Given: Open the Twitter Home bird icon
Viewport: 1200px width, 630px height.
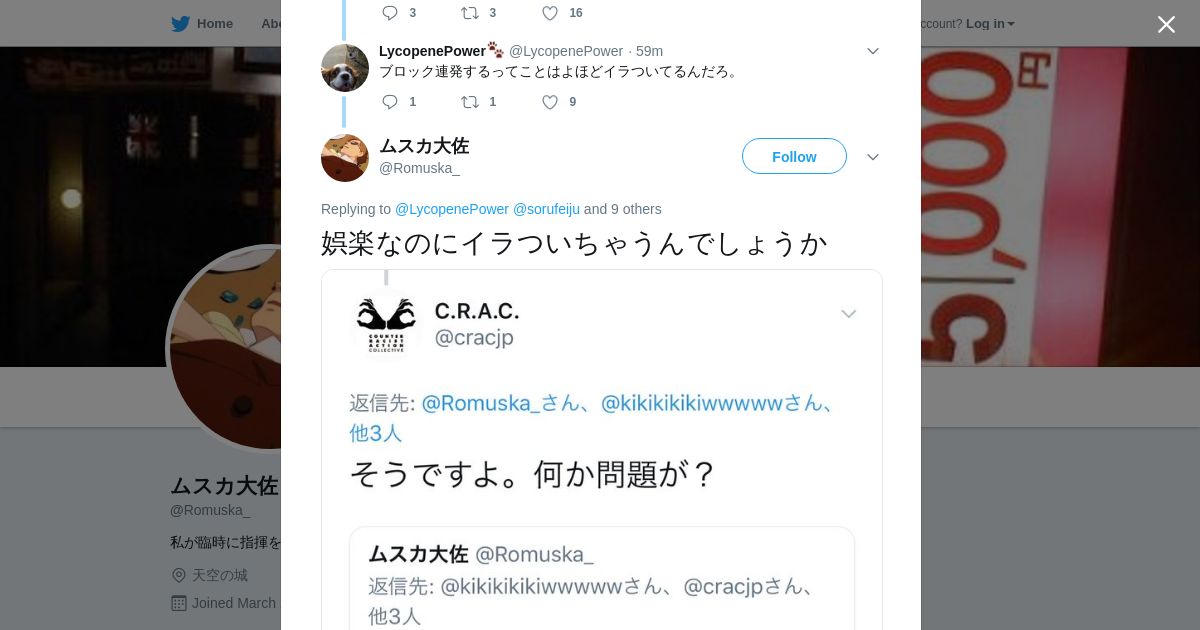Looking at the screenshot, I should coord(180,24).
